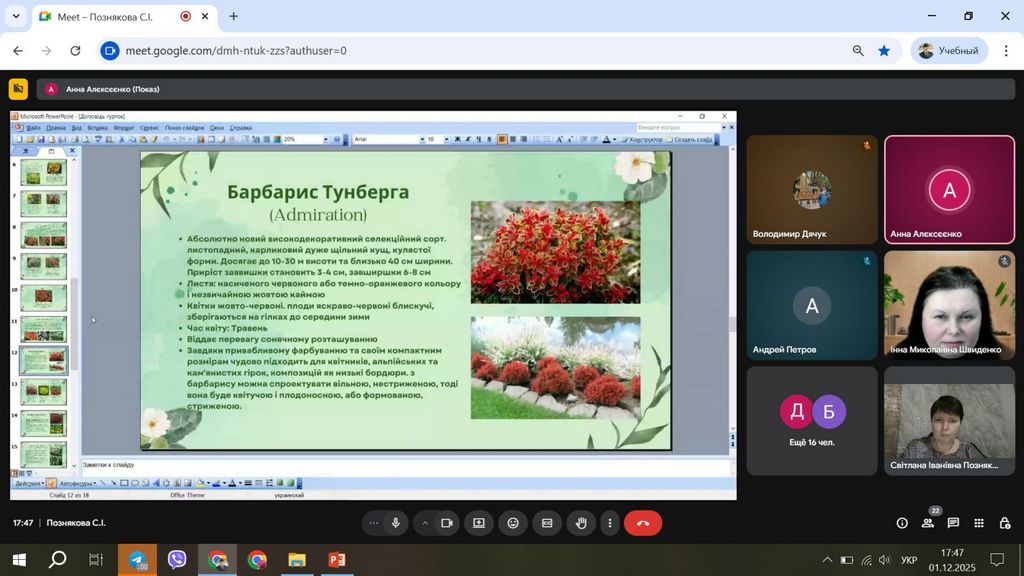
Task: Open audio settings dots beside microphone
Action: pyautogui.click(x=374, y=523)
